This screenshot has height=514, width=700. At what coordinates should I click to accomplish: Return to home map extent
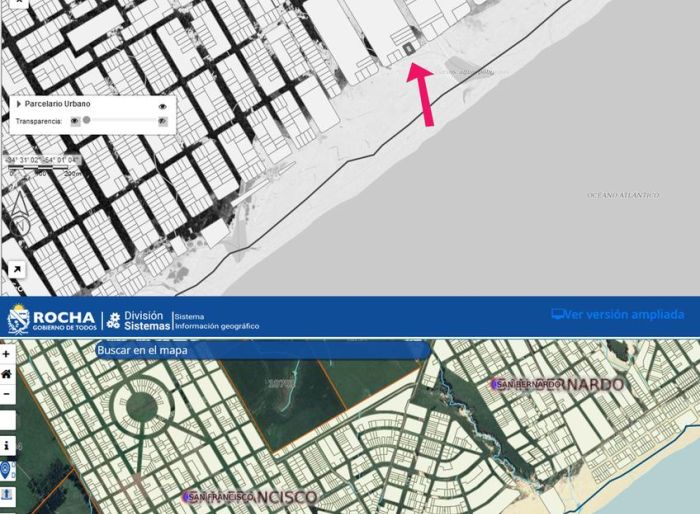point(6,374)
